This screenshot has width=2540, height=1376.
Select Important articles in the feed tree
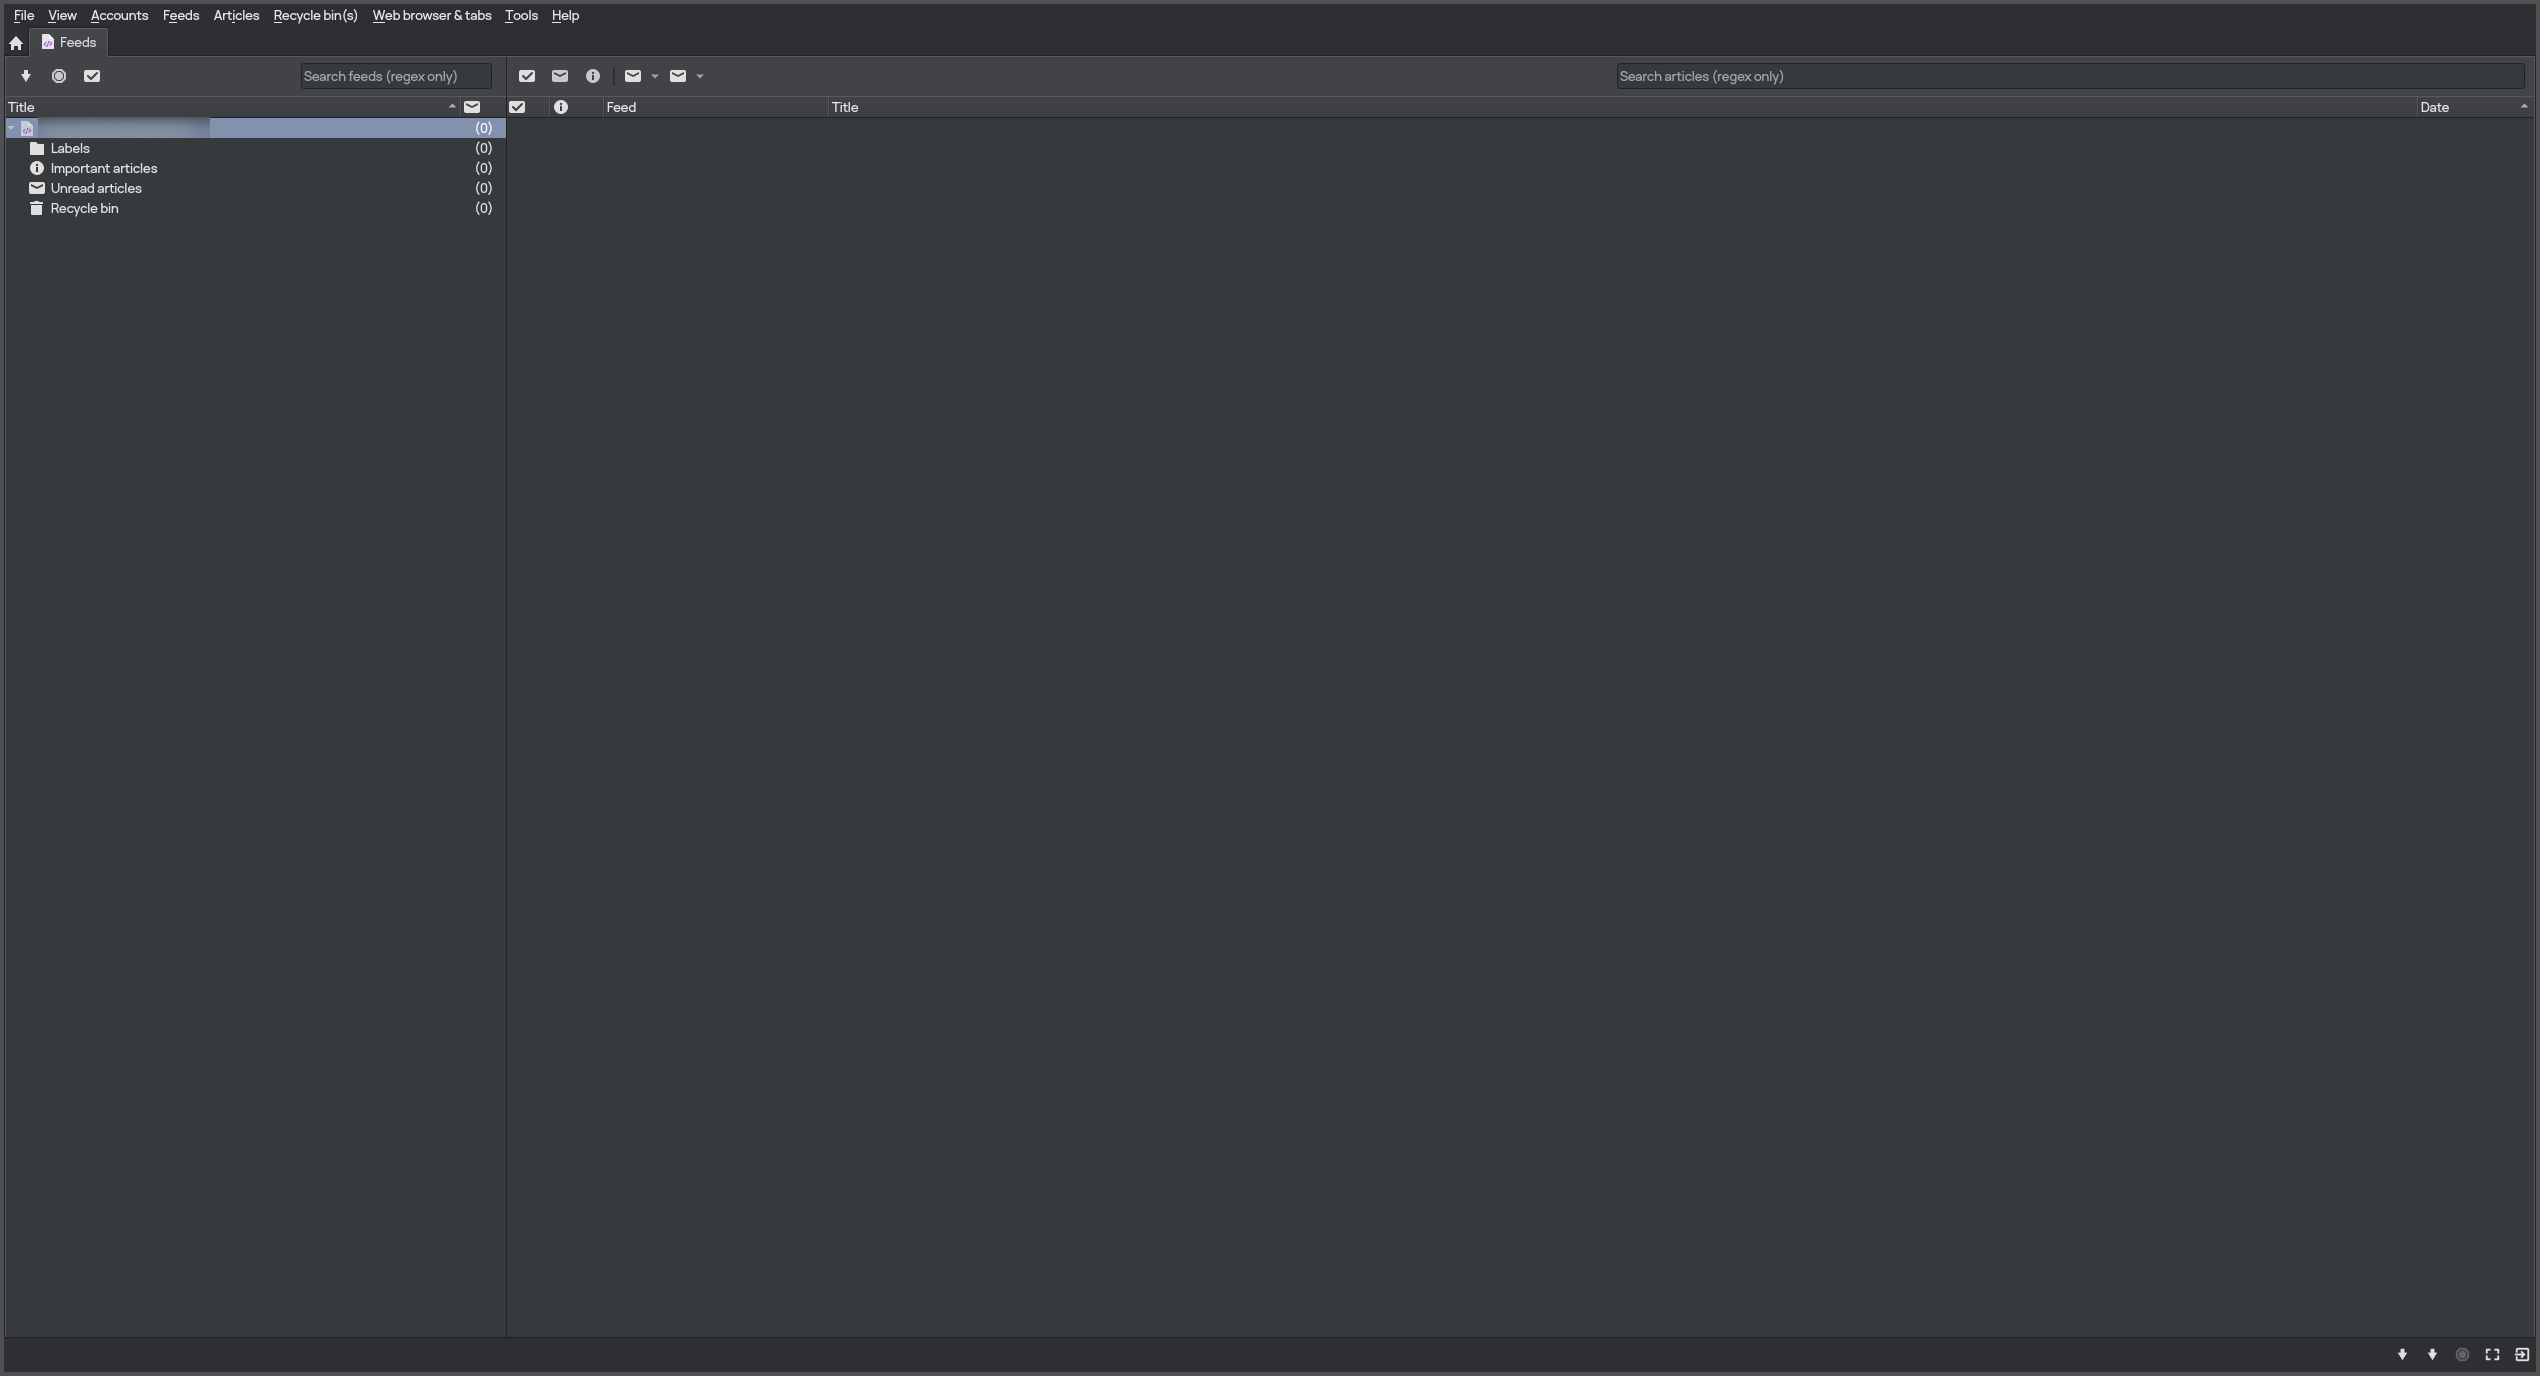coord(104,168)
